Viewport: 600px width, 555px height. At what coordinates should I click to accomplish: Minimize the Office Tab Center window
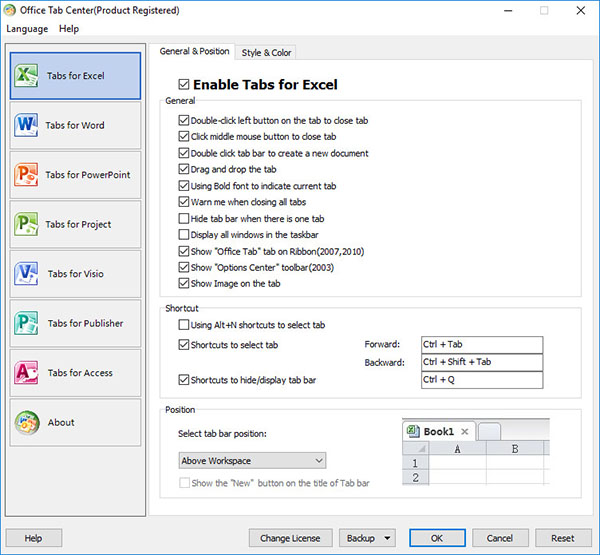tap(508, 11)
